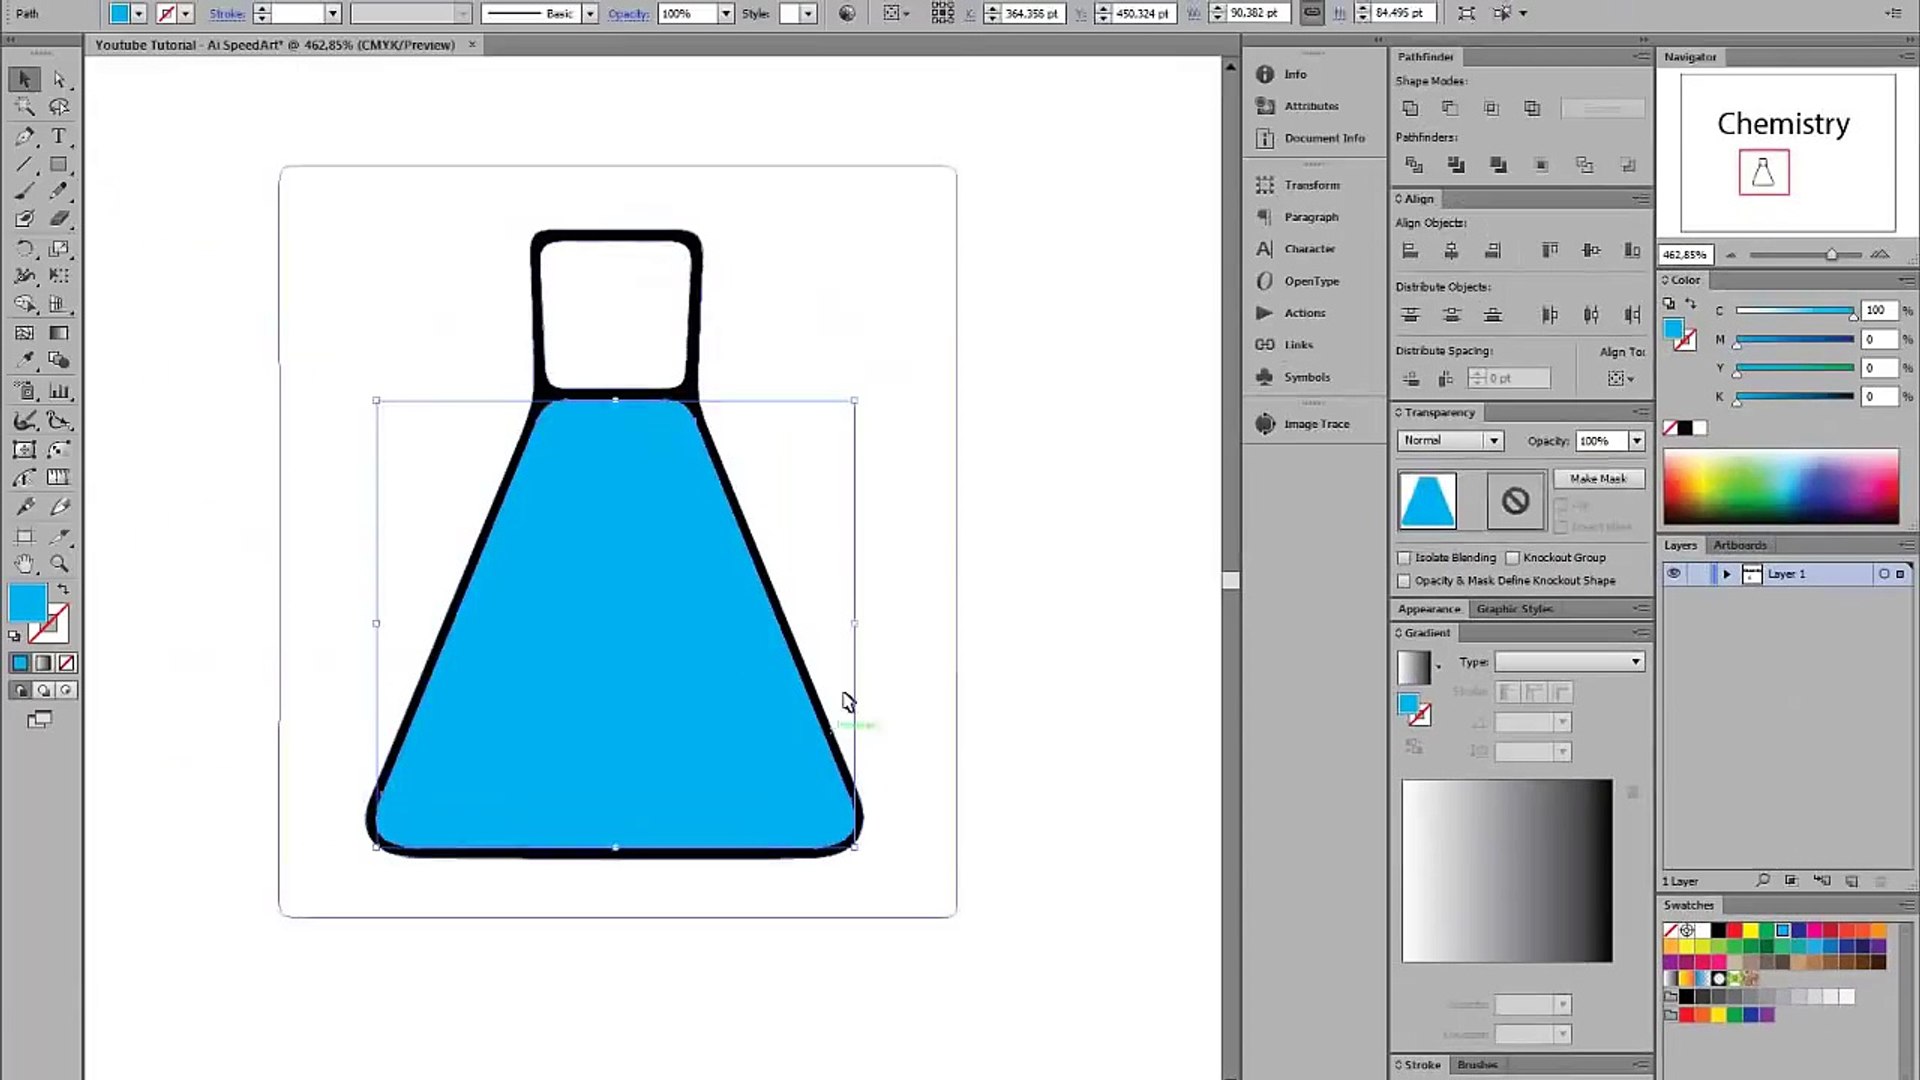Enable Isolate Blending checkbox
Screen dimensions: 1920x1080
(x=1404, y=558)
